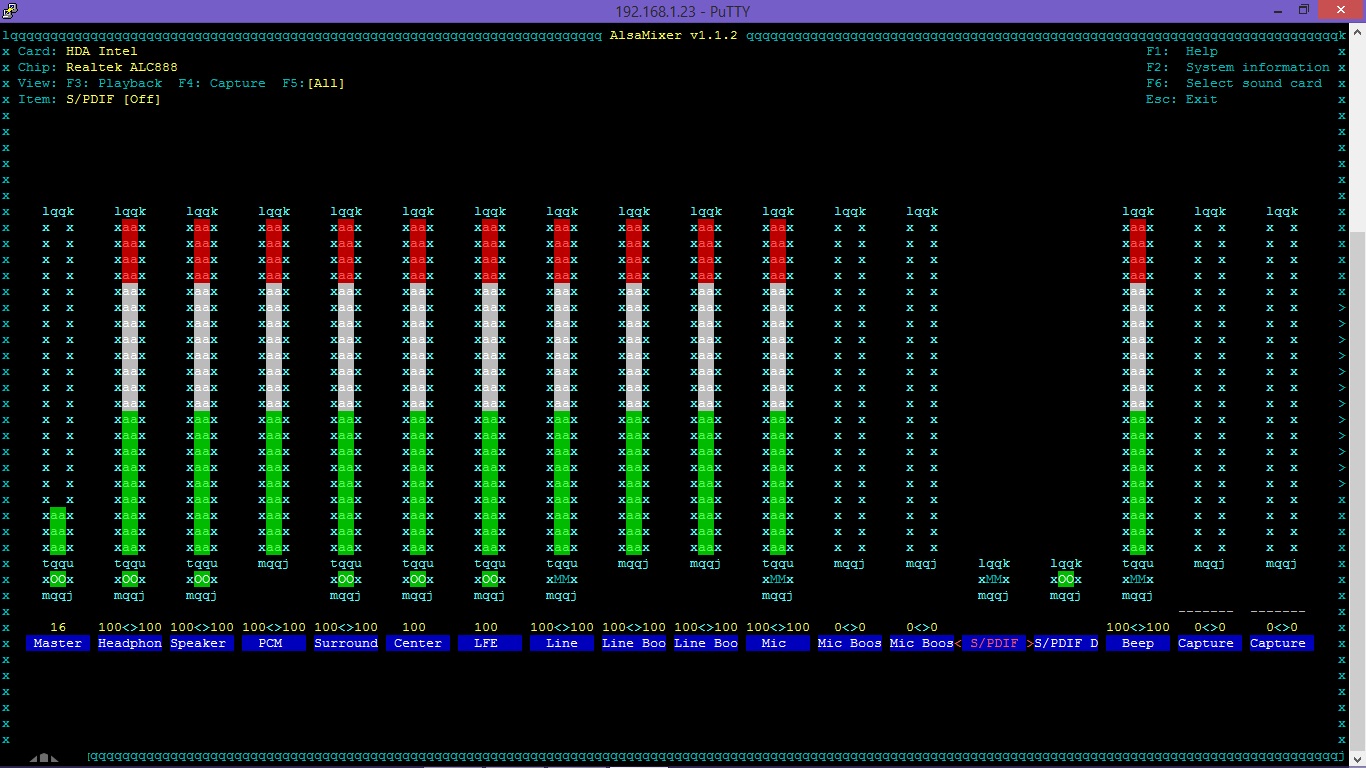Click the 100 value above Center
Viewport: 1366px width, 768px height.
coord(414,627)
